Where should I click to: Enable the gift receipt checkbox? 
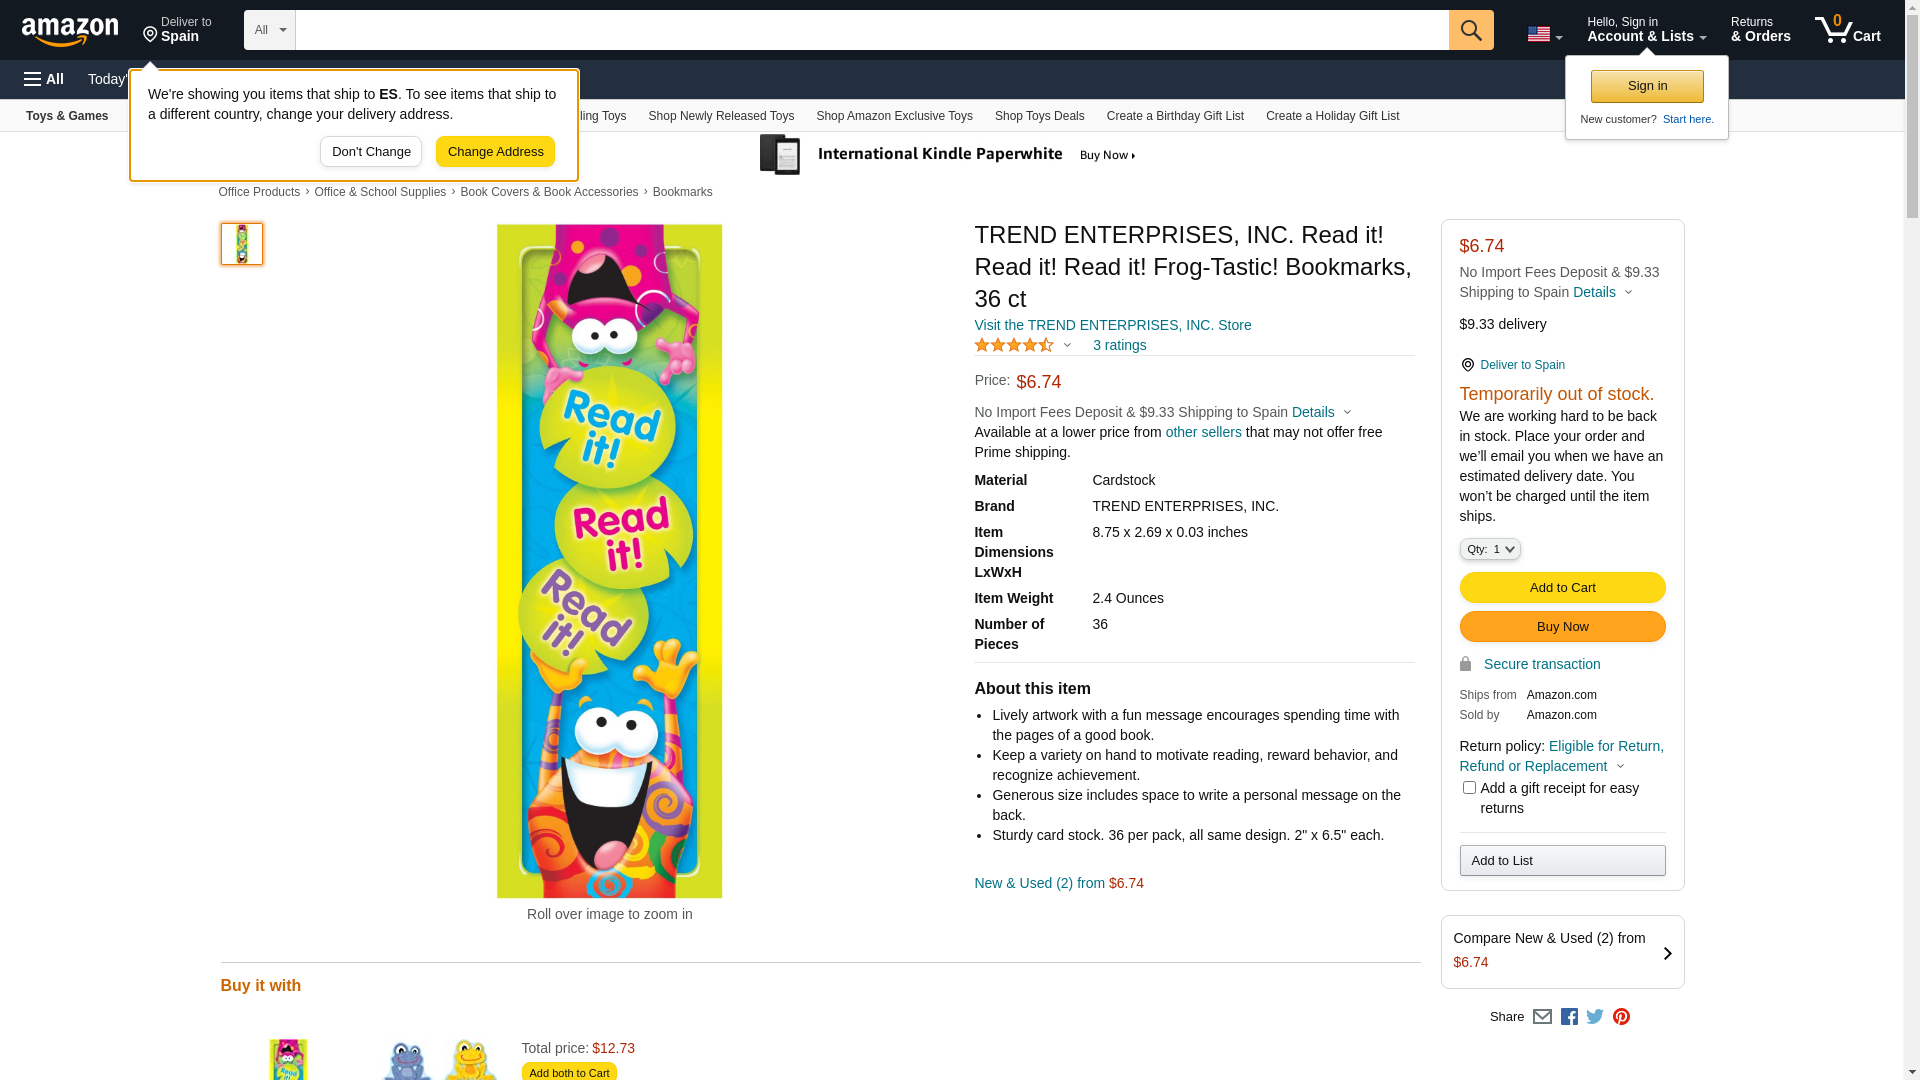(x=1468, y=788)
